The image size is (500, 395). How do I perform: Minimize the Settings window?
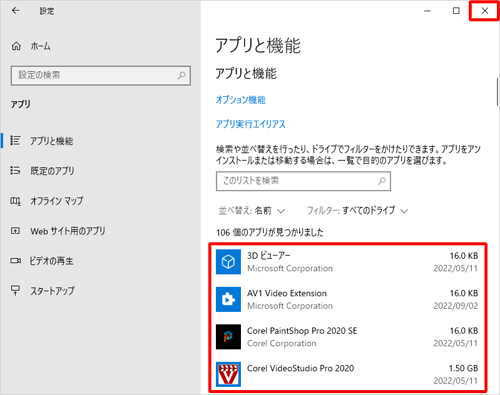[x=427, y=11]
